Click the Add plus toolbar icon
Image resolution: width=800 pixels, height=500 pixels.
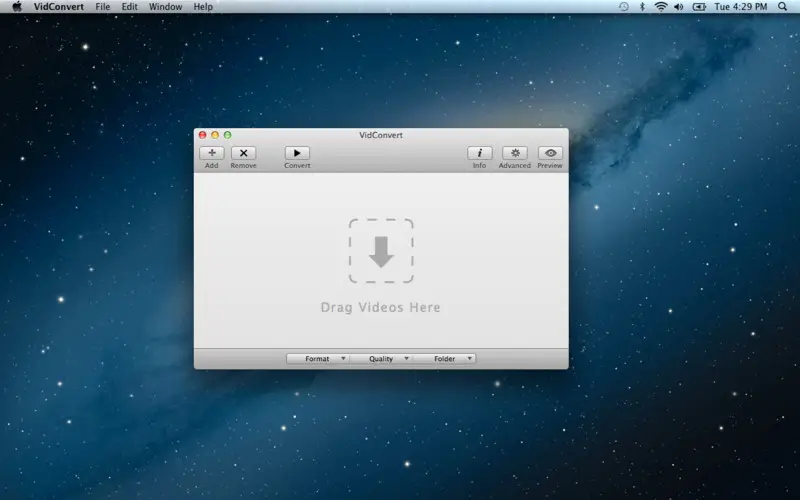212,153
